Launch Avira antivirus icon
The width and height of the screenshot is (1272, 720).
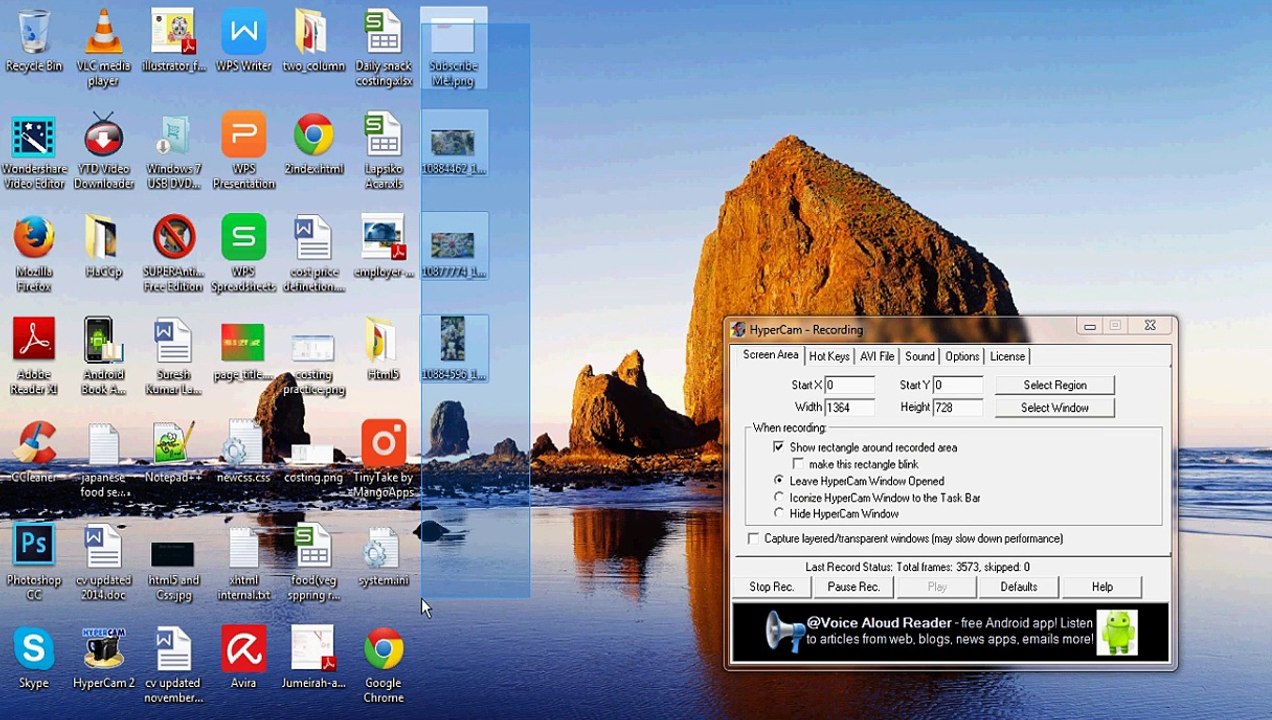(243, 658)
